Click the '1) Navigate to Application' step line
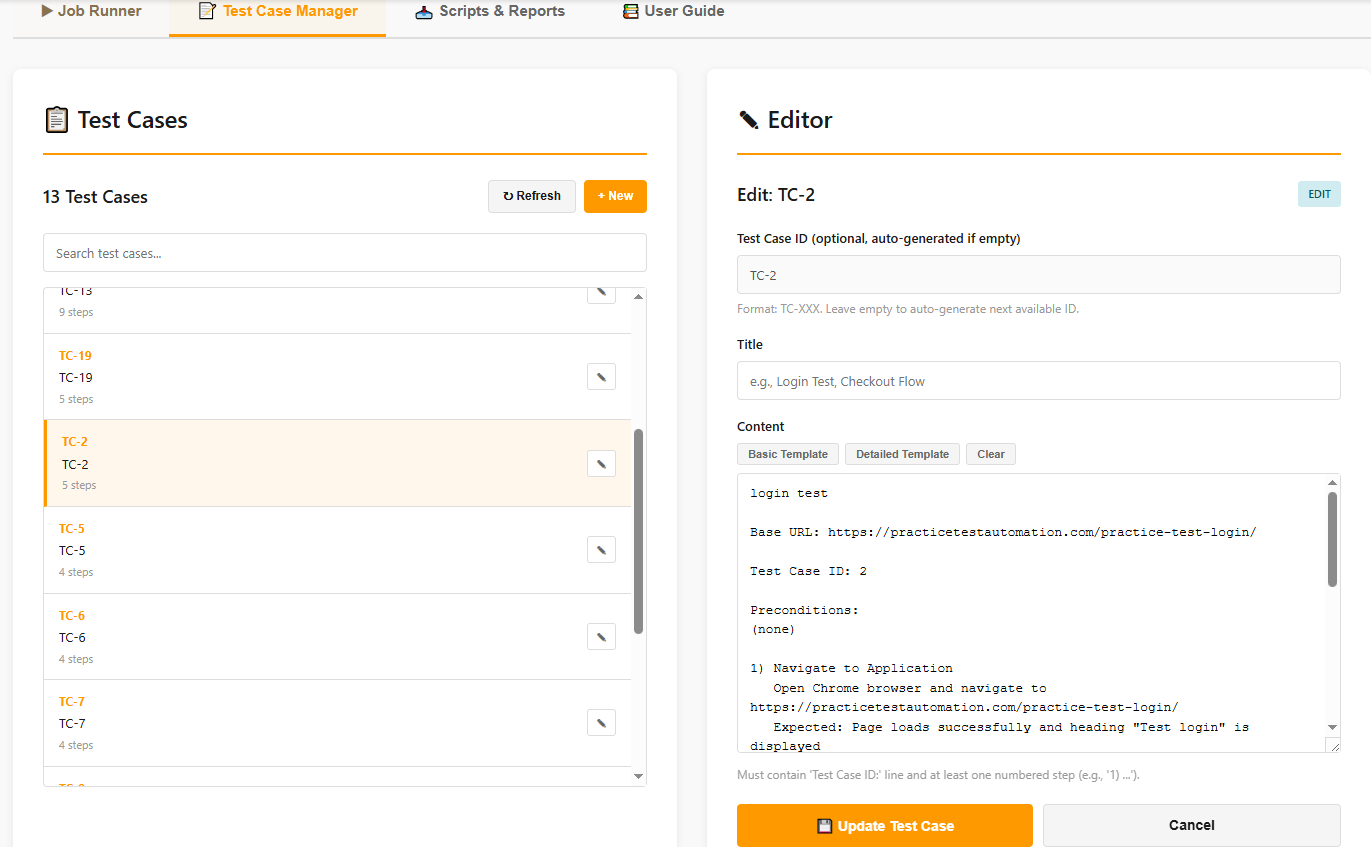 pyautogui.click(x=851, y=668)
